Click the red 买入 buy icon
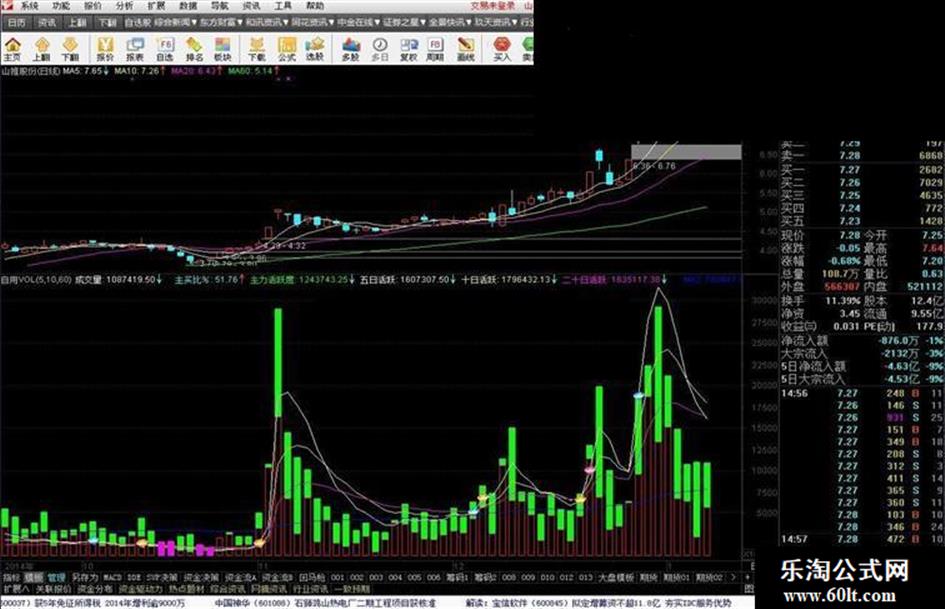The image size is (945, 609). (501, 49)
